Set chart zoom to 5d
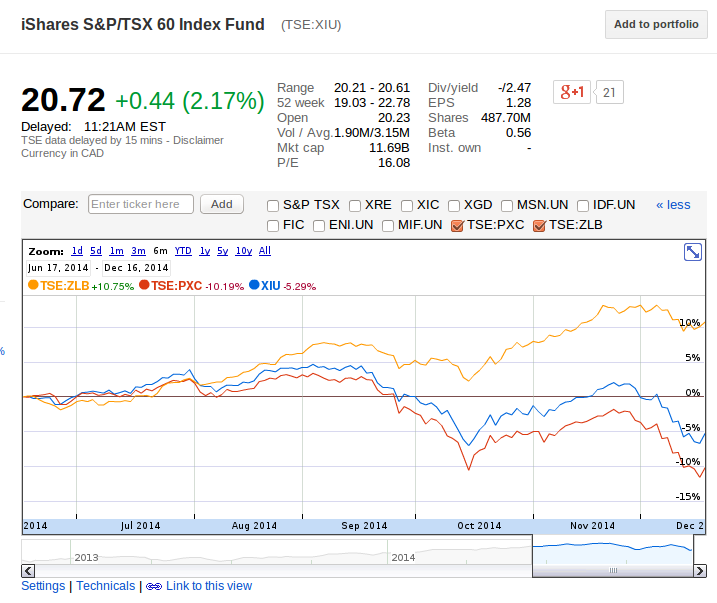 (x=96, y=251)
